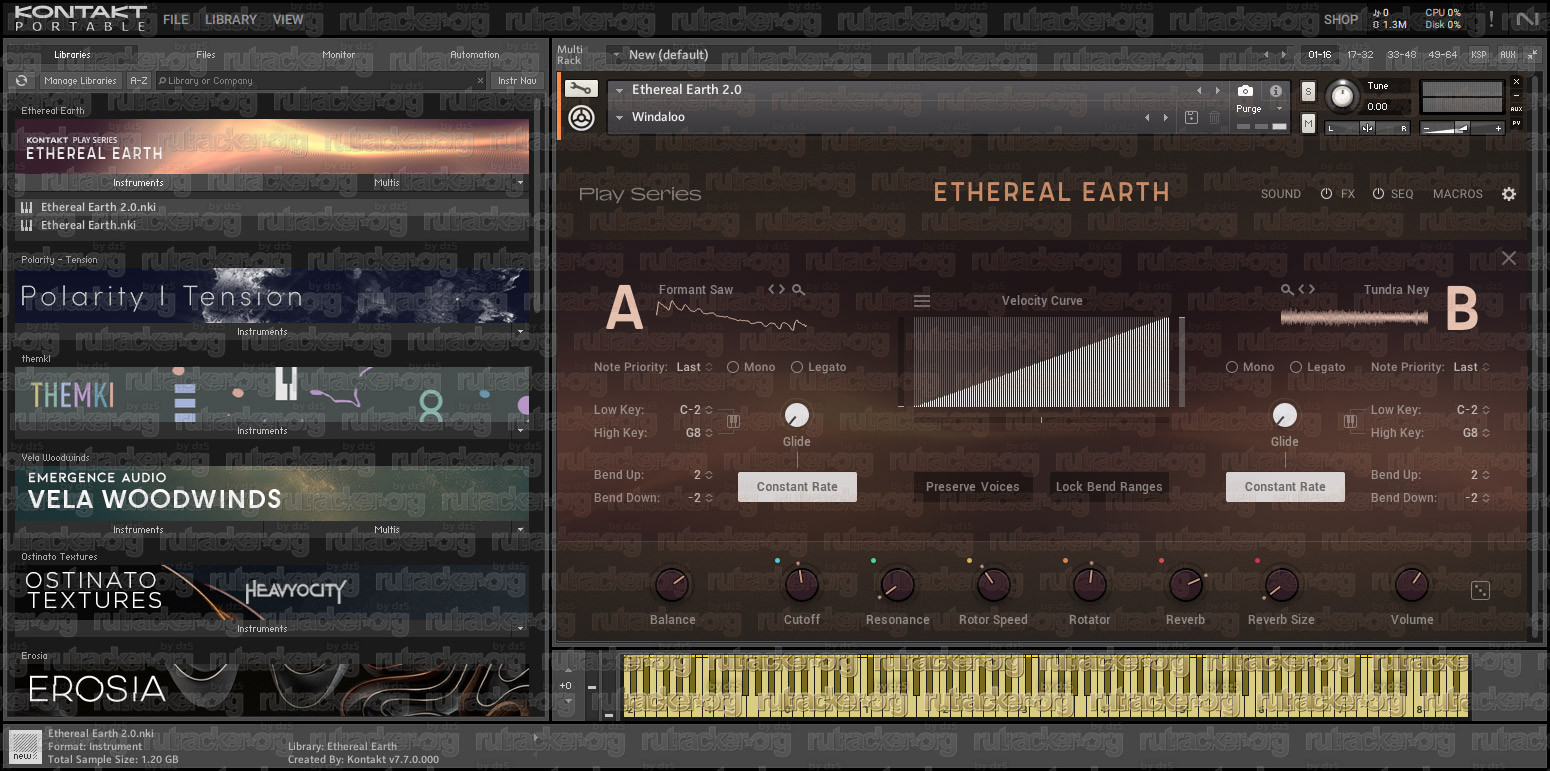
Task: Open the VIEW menu
Action: pos(288,19)
